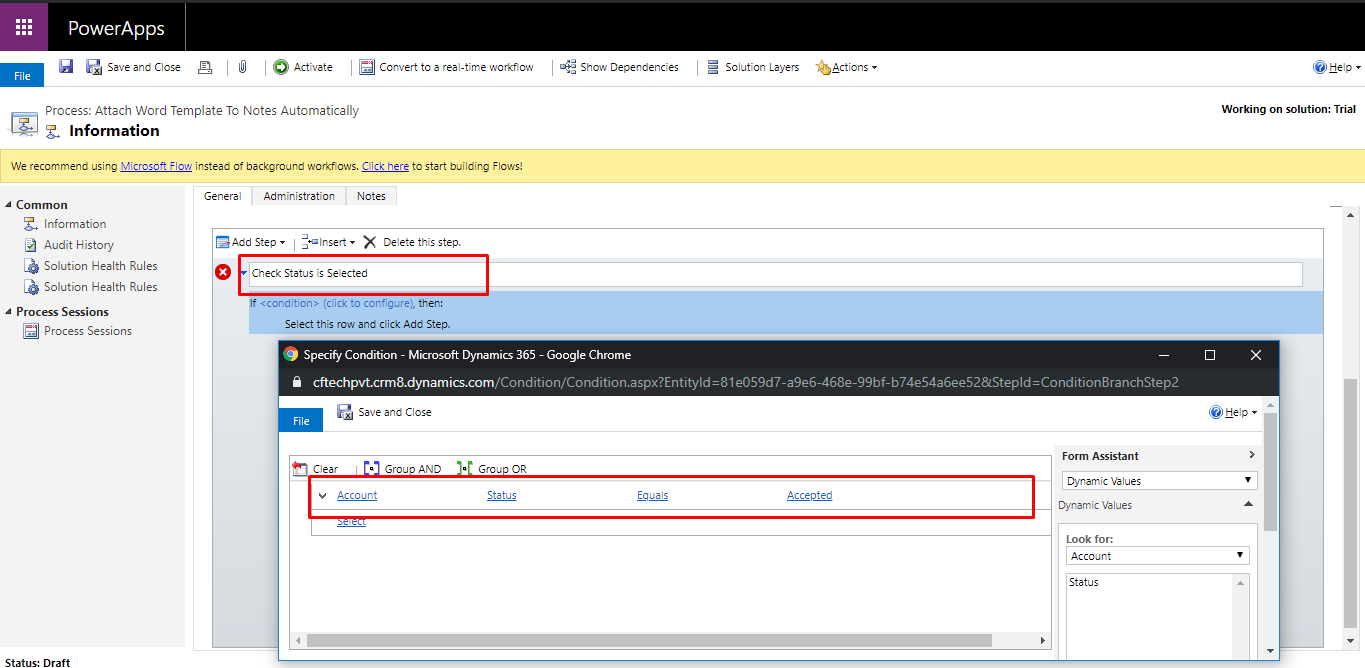
Task: Open the blue File menu in the main window
Action: [x=22, y=76]
